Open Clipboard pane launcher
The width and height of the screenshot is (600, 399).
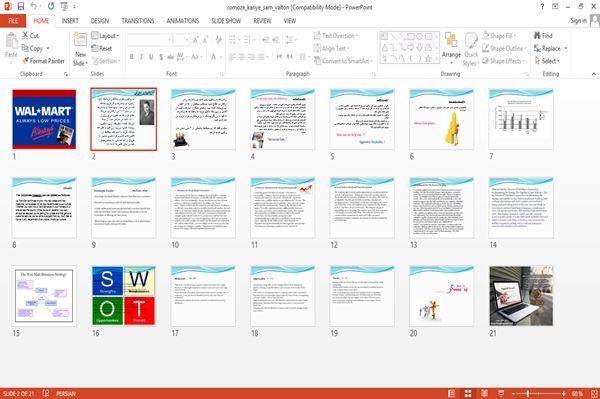66,74
